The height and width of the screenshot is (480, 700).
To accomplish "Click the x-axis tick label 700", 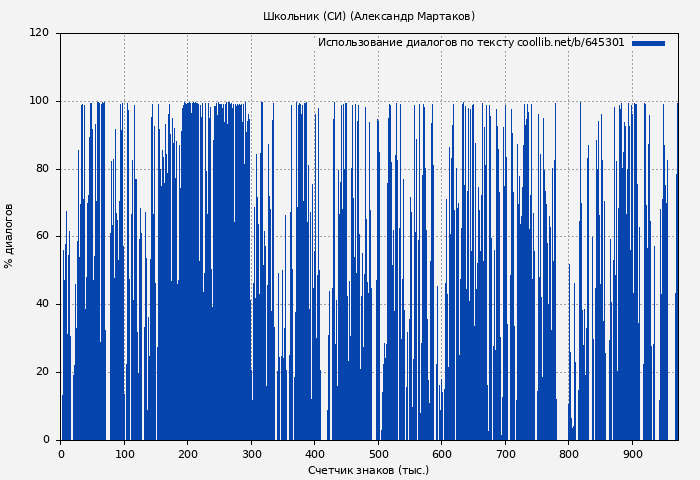I will pos(505,454).
